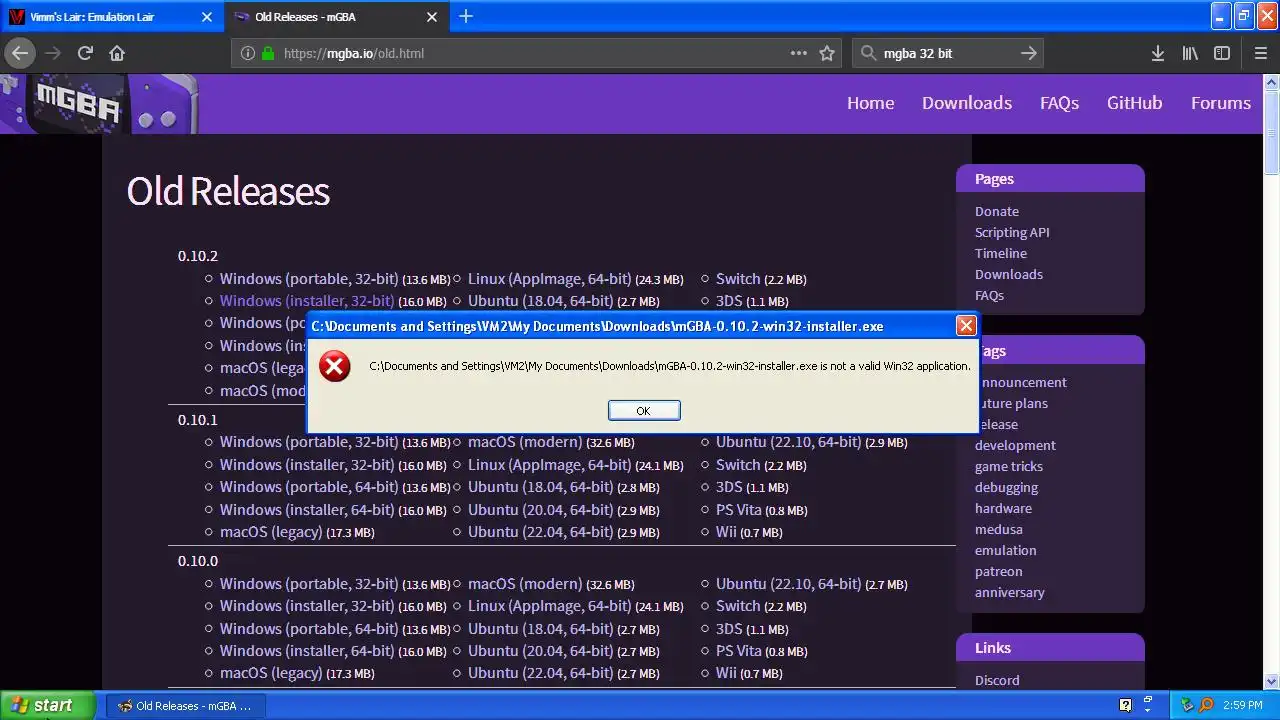Image resolution: width=1280 pixels, height=720 pixels.
Task: Go back to the previous page
Action: pyautogui.click(x=20, y=53)
